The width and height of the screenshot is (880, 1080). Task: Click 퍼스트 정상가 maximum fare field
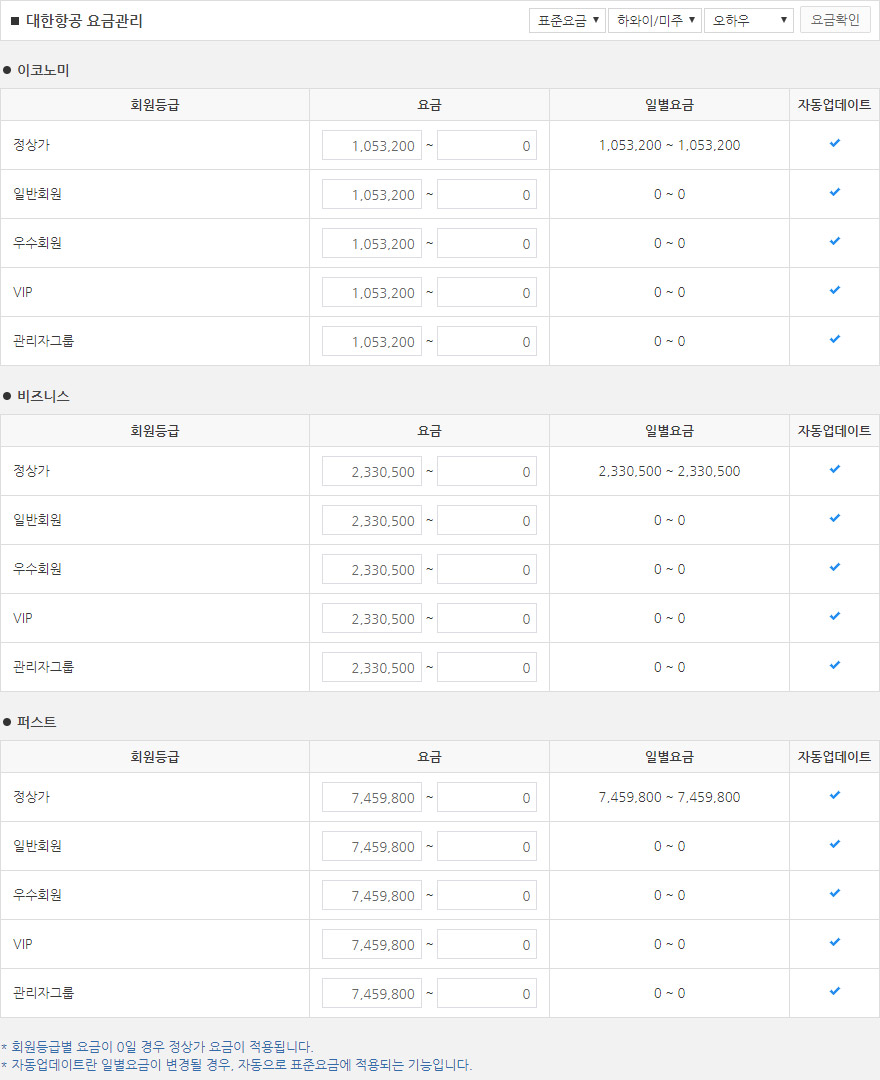(487, 798)
